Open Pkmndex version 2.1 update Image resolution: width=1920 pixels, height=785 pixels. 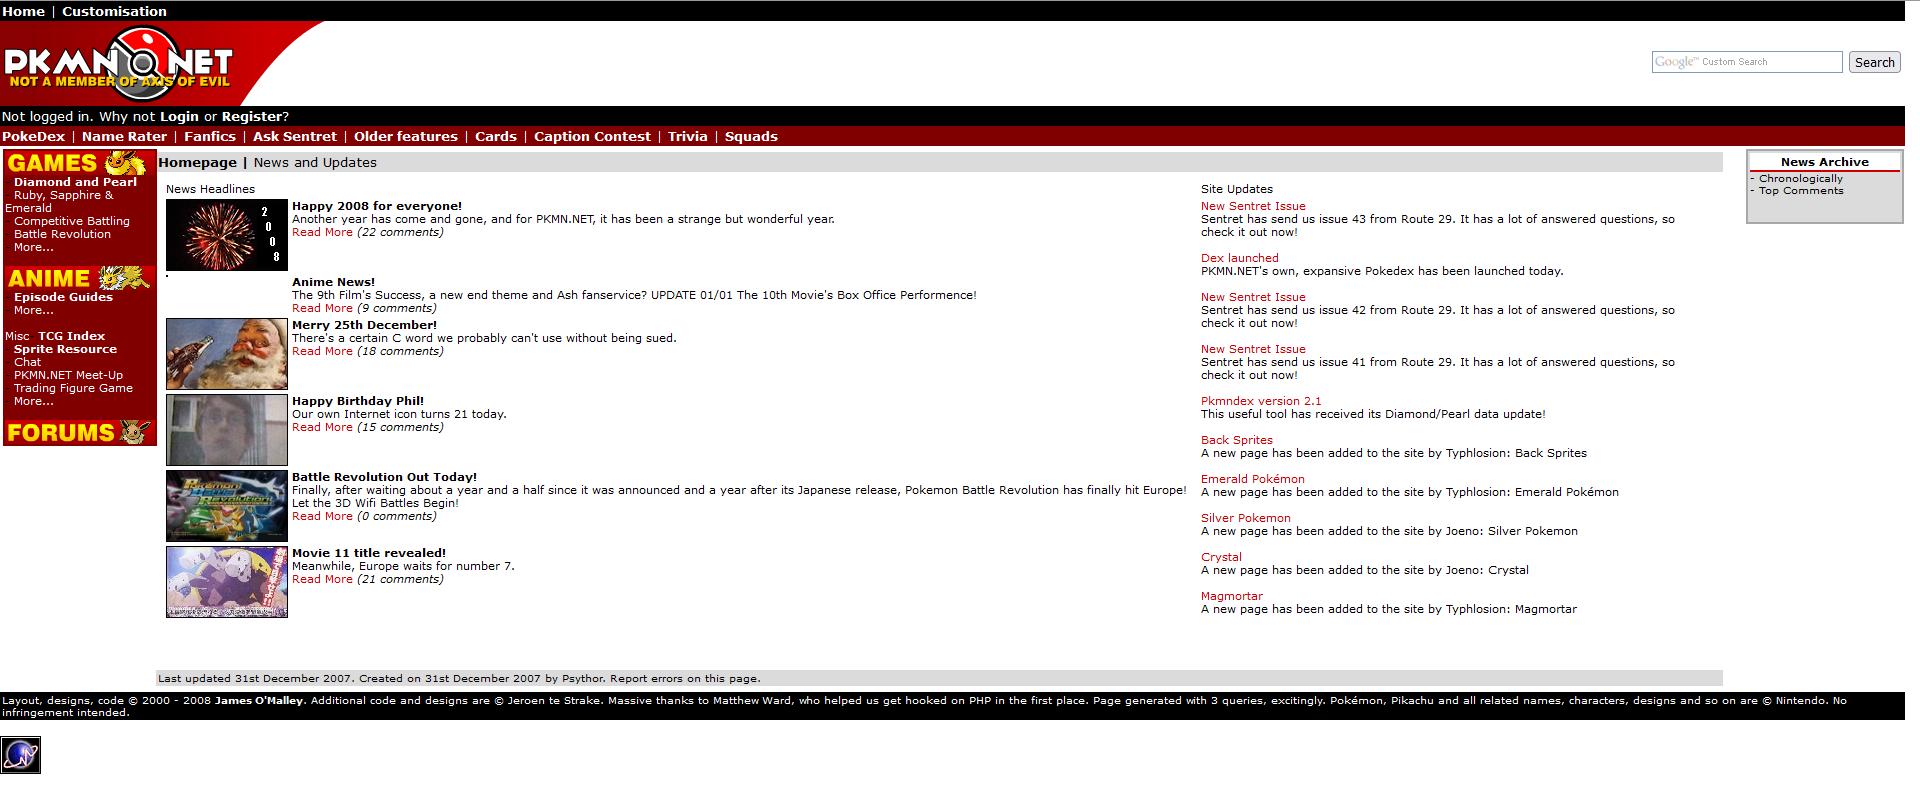pos(1261,401)
